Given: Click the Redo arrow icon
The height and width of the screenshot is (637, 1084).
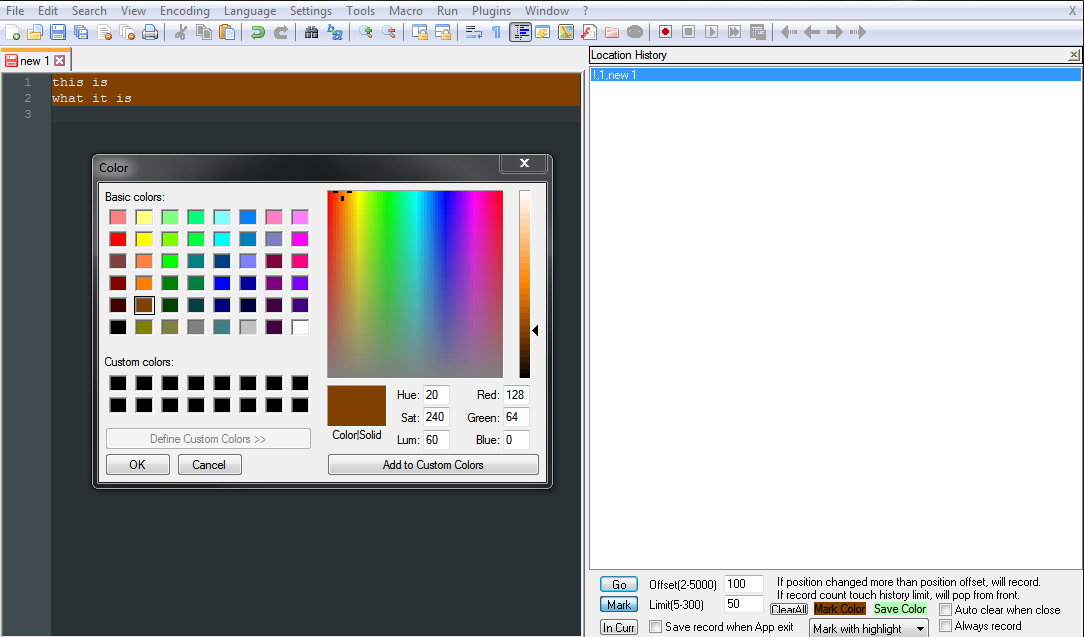Looking at the screenshot, I should tap(281, 32).
